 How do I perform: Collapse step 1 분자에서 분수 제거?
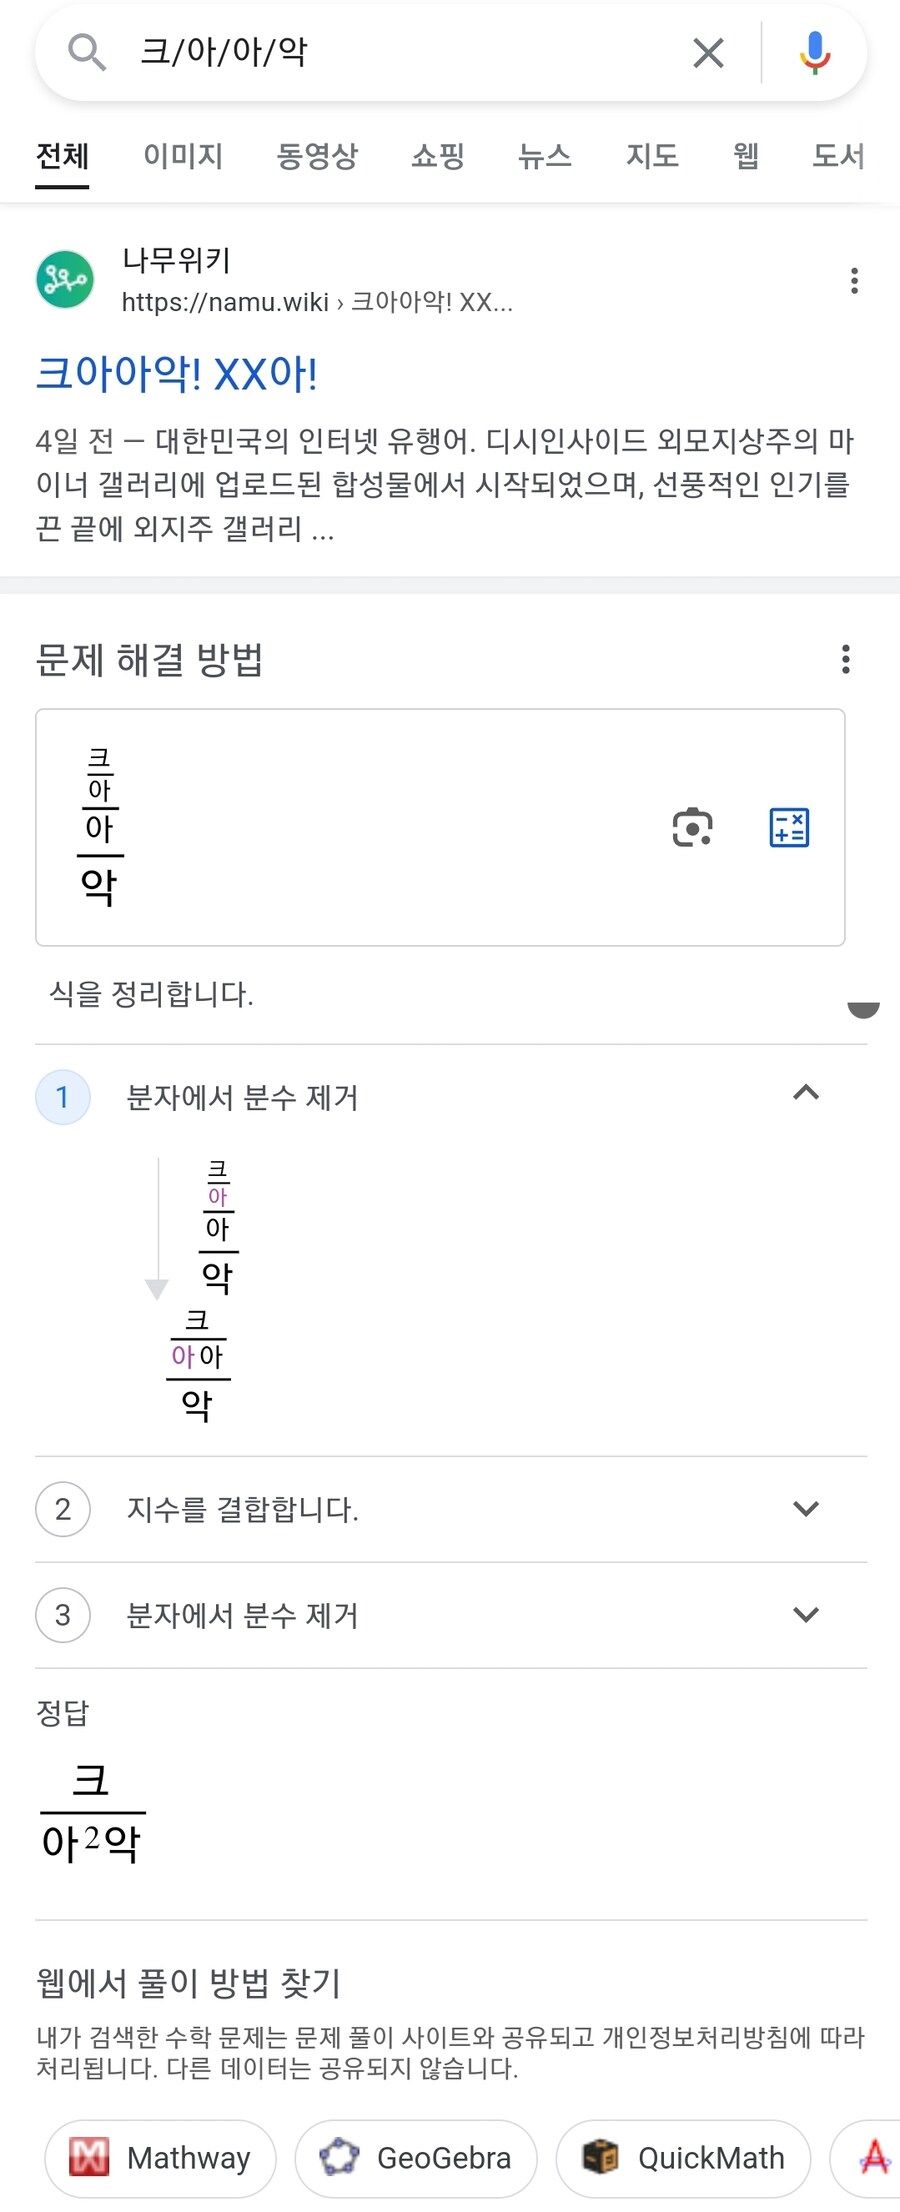[x=806, y=1093]
